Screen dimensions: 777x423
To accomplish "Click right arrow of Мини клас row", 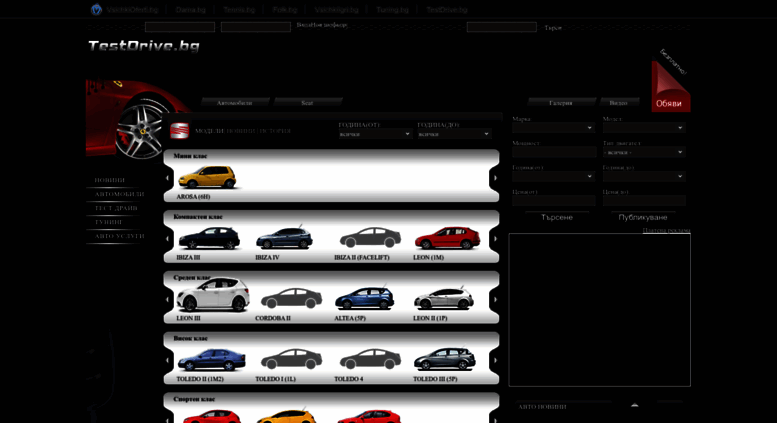I will 495,178.
